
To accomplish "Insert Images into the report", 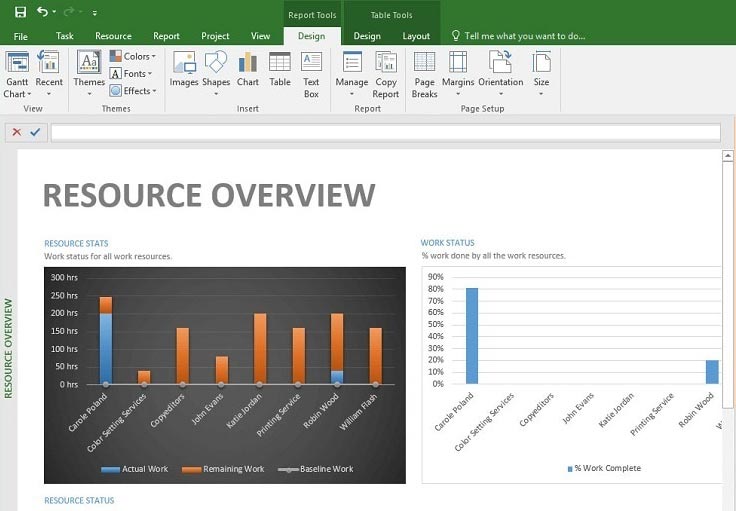I will [184, 70].
